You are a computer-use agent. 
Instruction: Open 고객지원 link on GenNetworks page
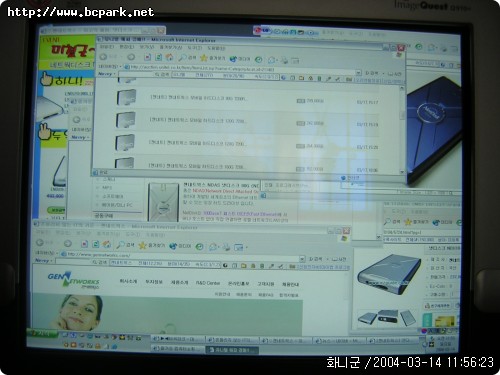(x=266, y=284)
